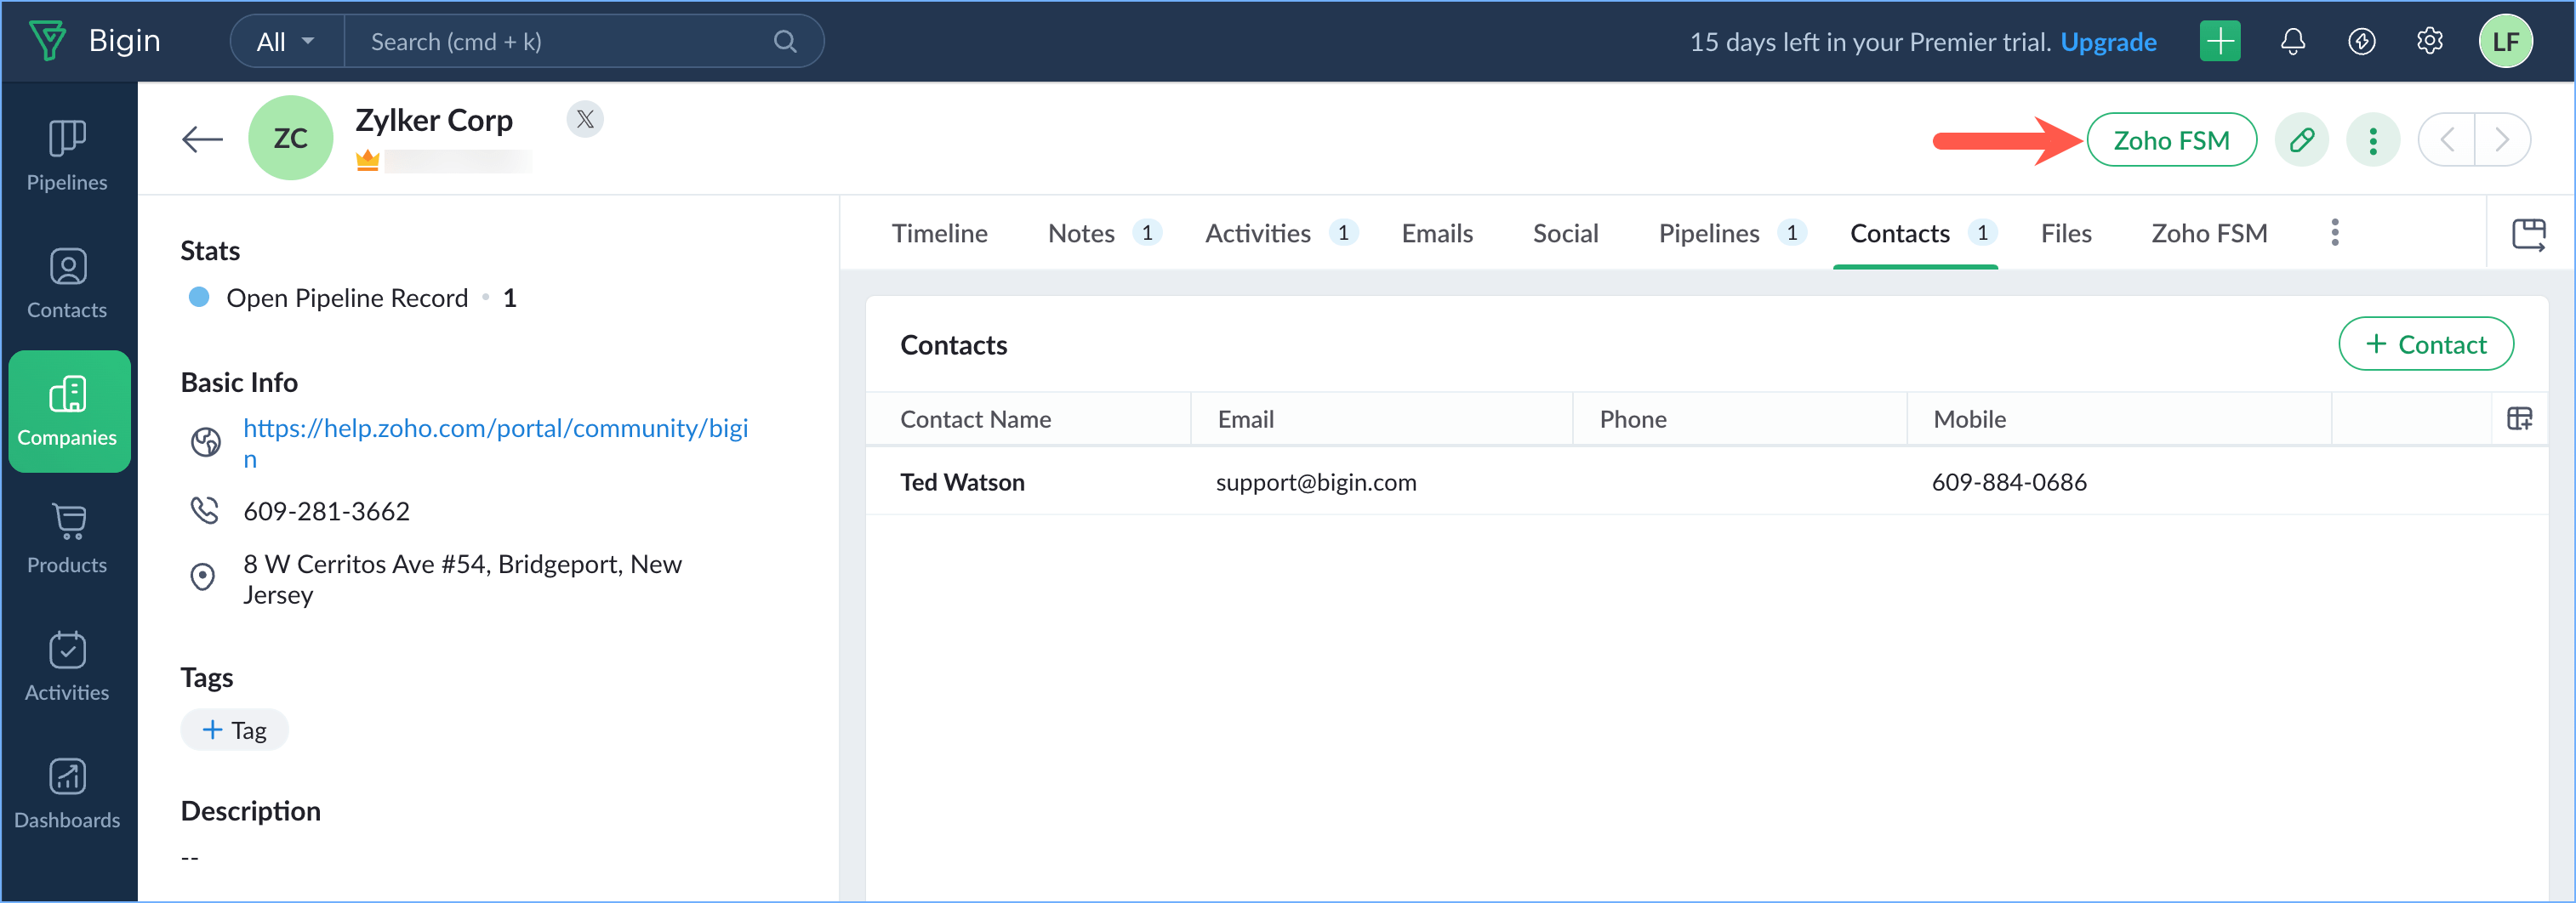
Task: Click the mobile number 609-884-0686
Action: [x=2008, y=482]
